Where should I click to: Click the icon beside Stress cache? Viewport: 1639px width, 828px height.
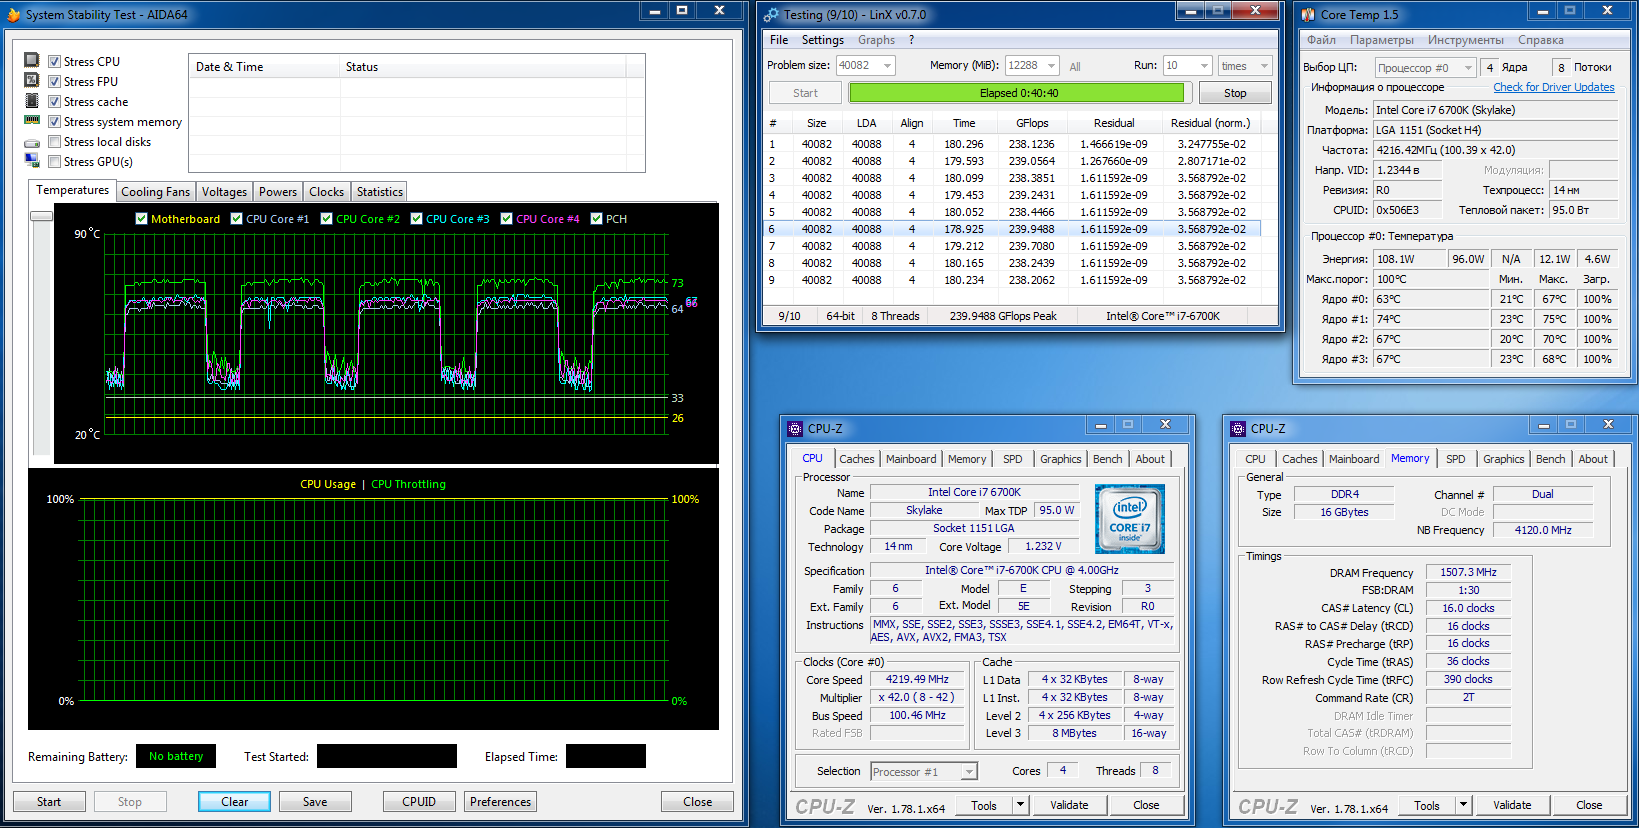(32, 101)
